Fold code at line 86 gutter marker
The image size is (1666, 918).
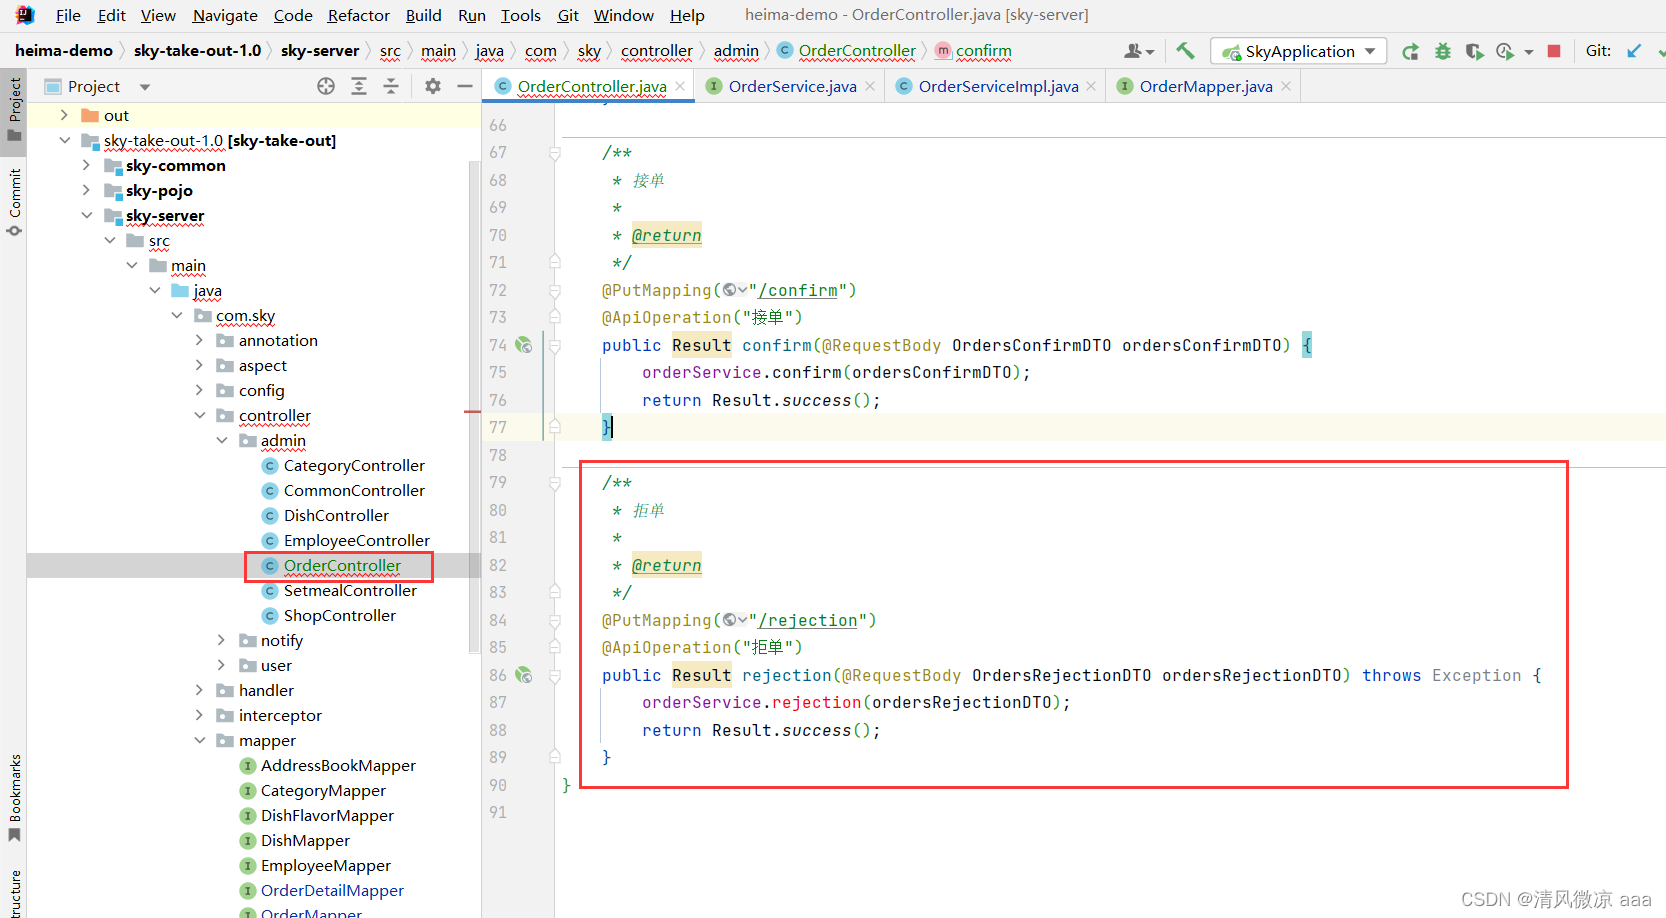(555, 675)
